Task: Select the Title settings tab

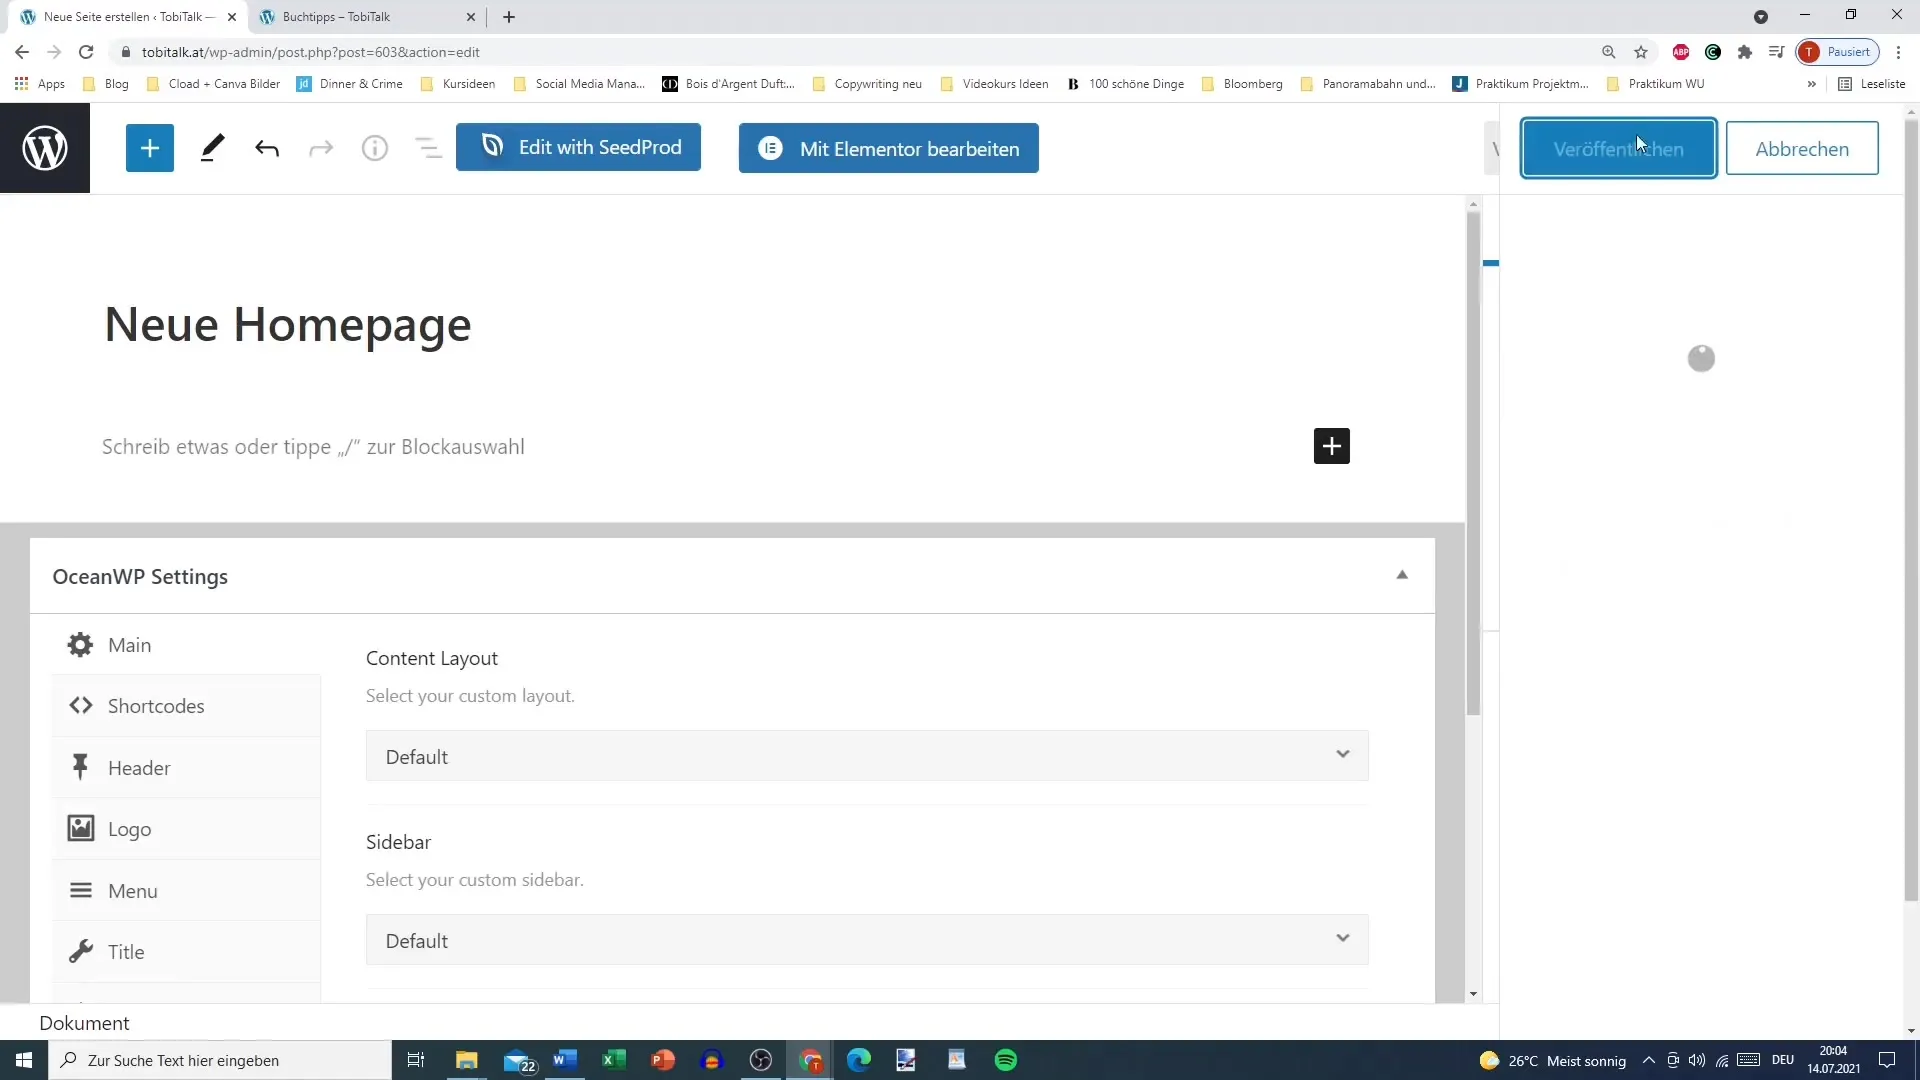Action: [x=186, y=952]
